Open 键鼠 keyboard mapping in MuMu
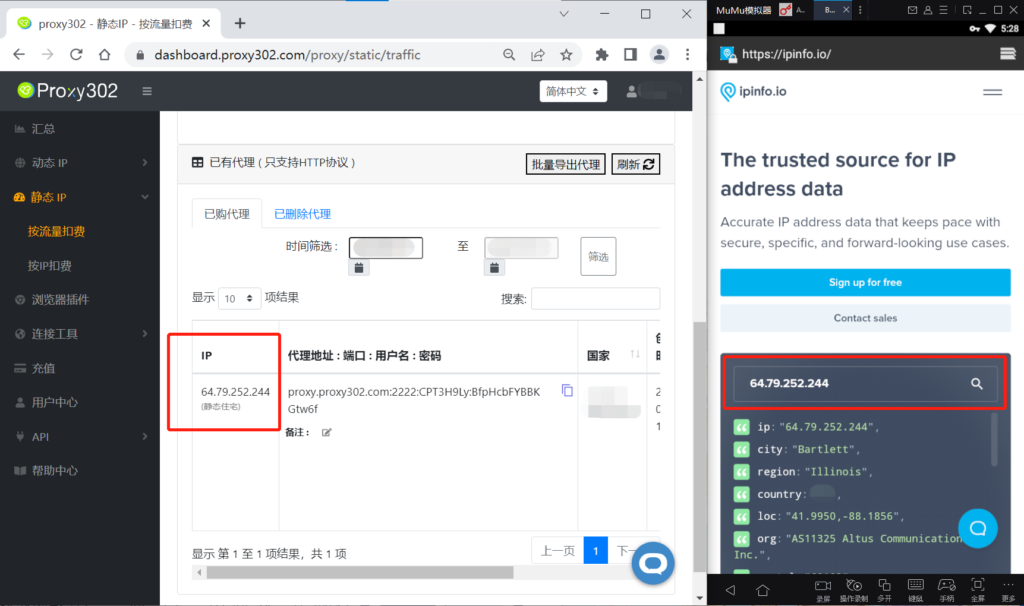1024x606 pixels. tap(916, 590)
